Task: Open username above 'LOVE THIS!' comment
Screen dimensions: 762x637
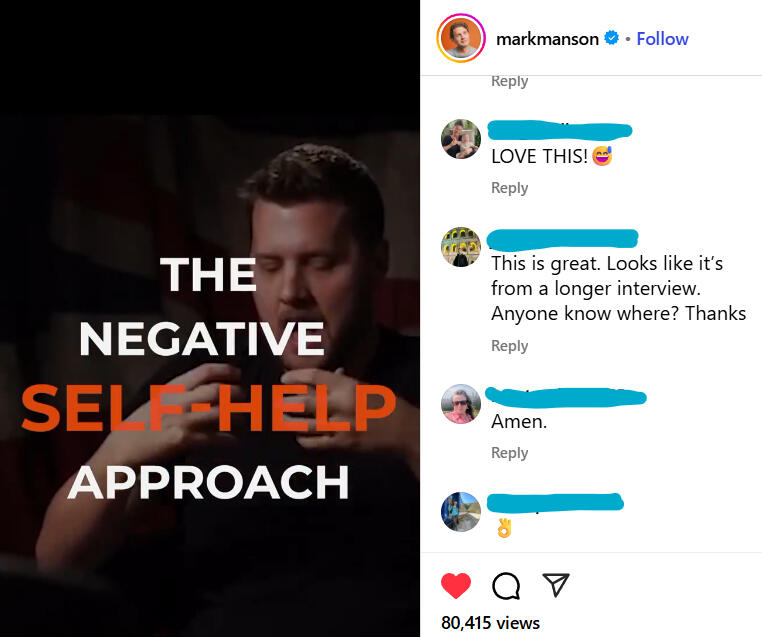Action: tap(559, 130)
